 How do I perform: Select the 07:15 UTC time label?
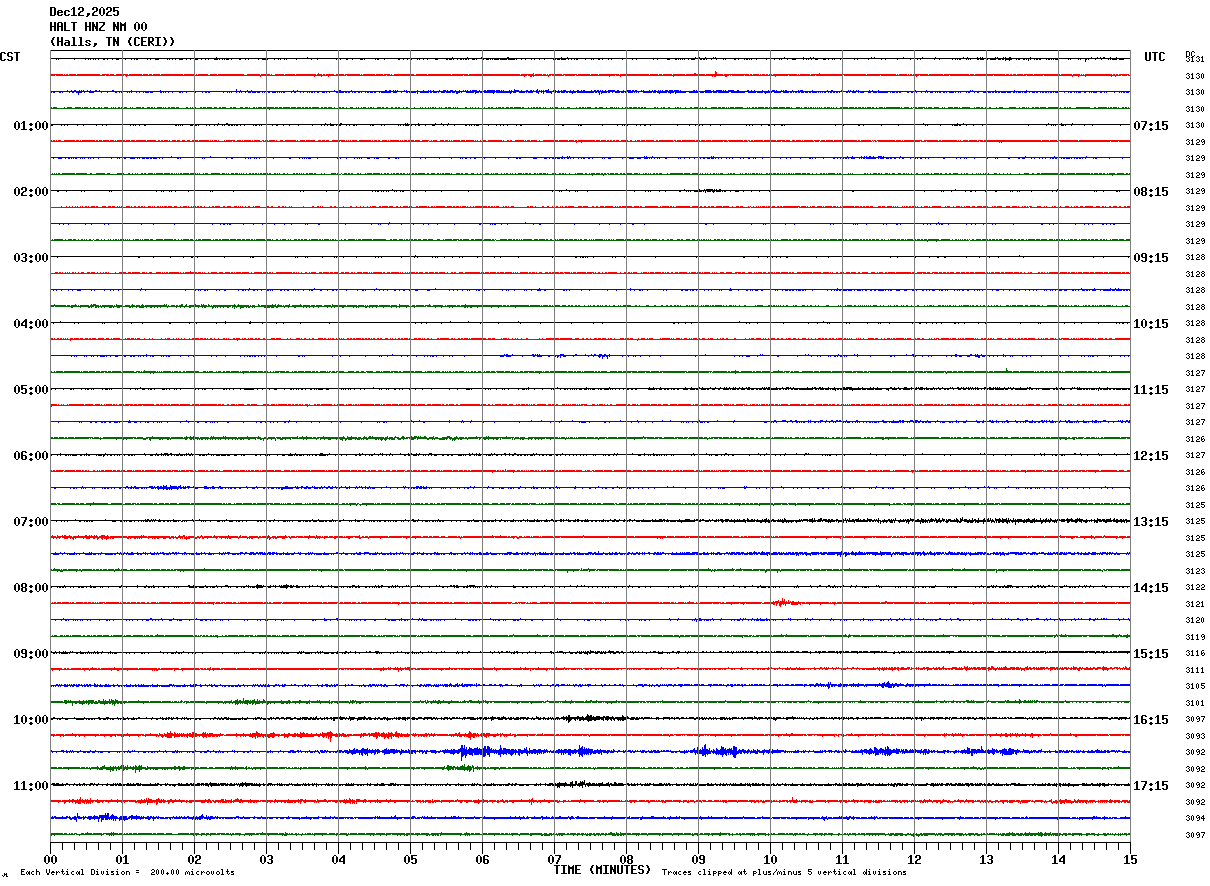tap(1151, 126)
